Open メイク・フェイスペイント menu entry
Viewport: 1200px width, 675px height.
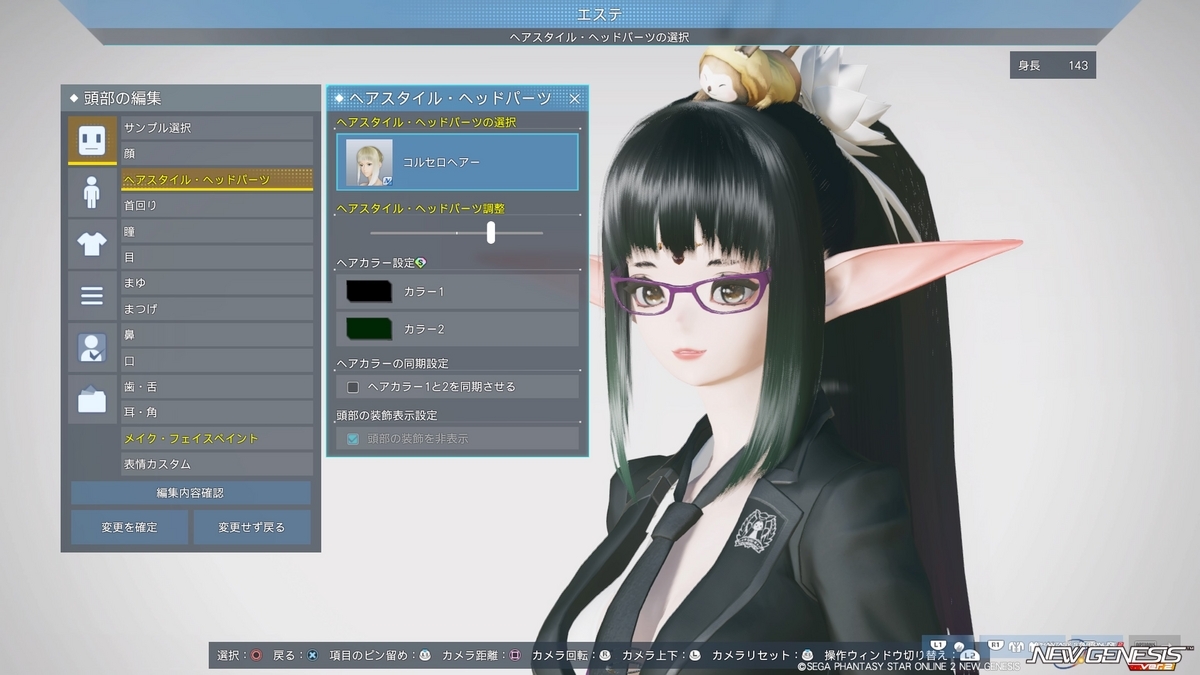(217, 438)
